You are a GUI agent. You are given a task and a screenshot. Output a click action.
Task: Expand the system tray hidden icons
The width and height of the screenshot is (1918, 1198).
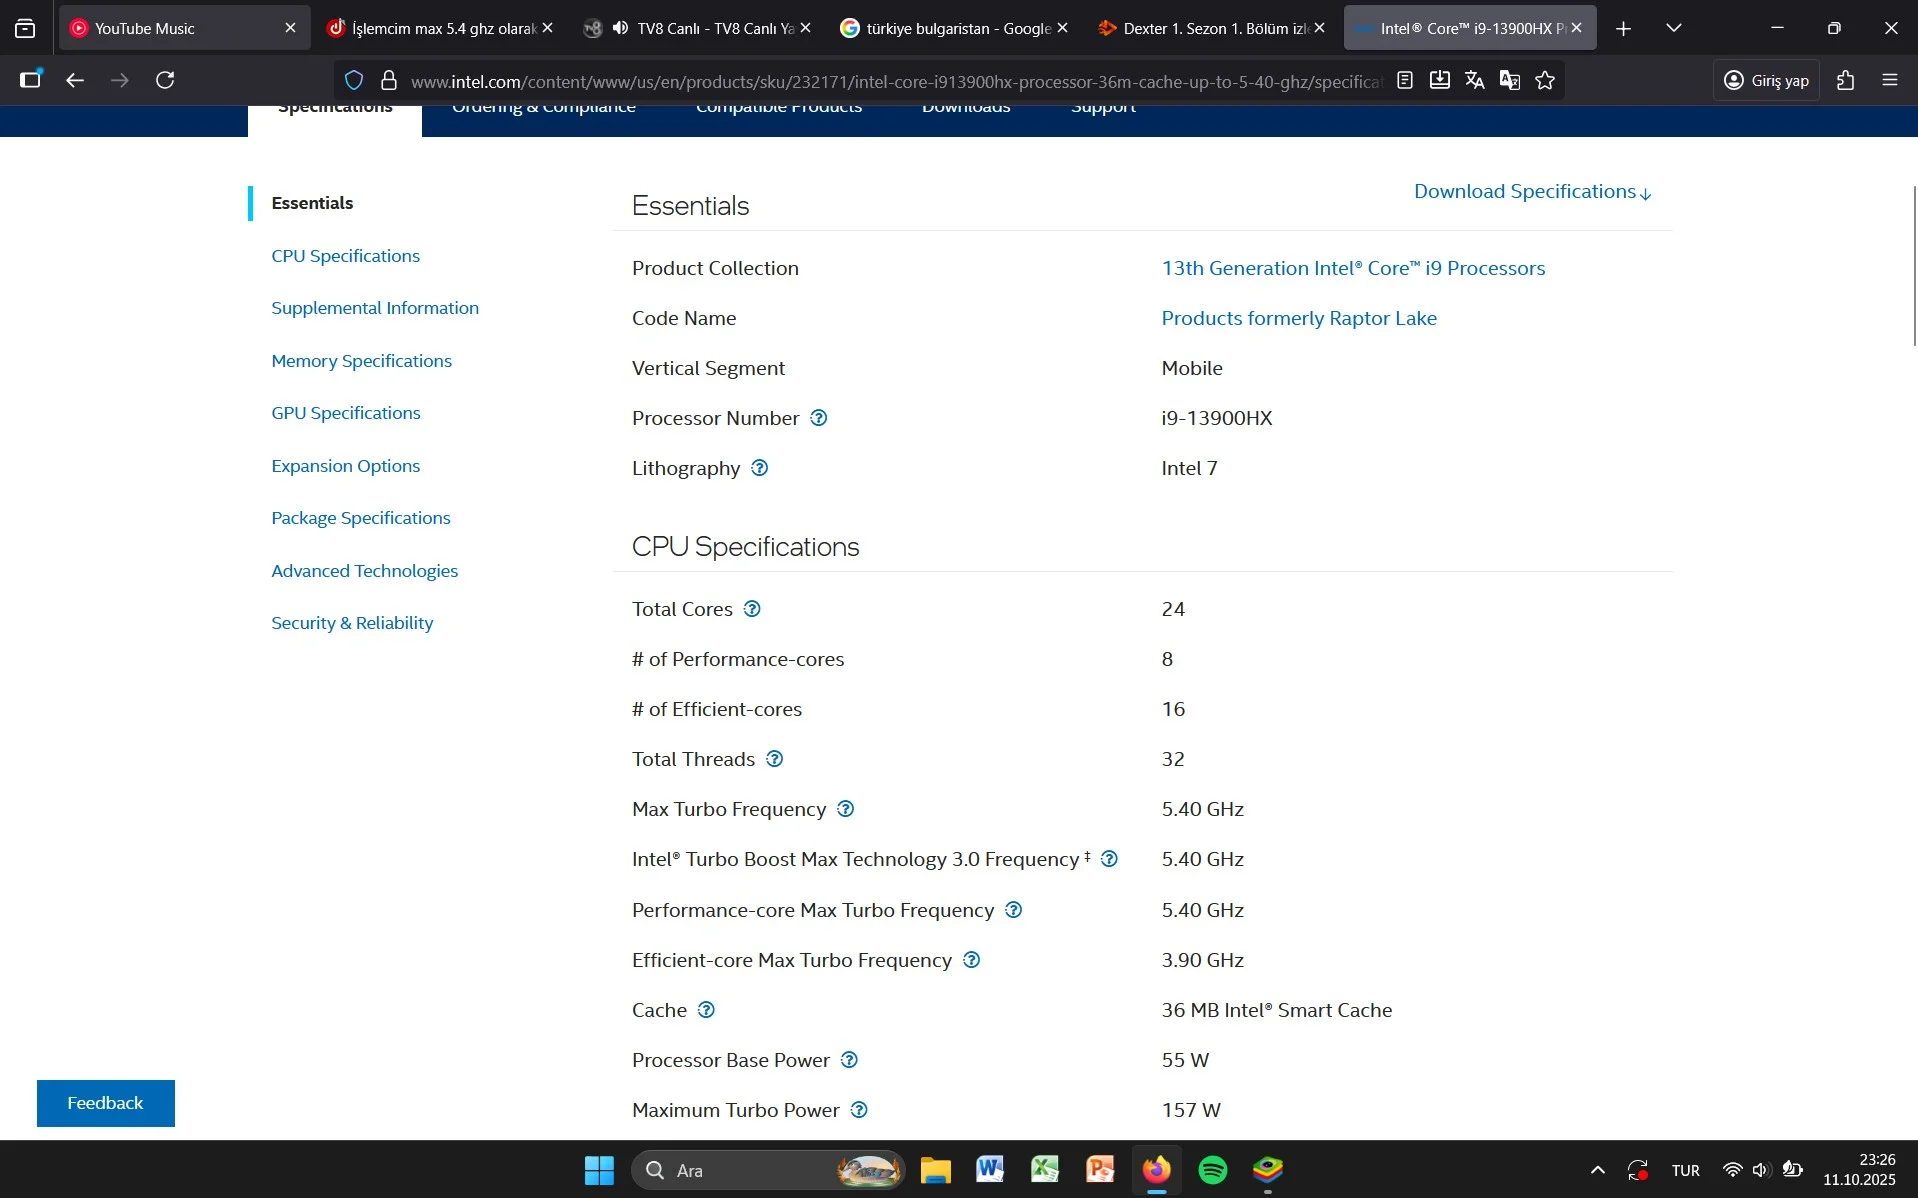point(1598,1170)
